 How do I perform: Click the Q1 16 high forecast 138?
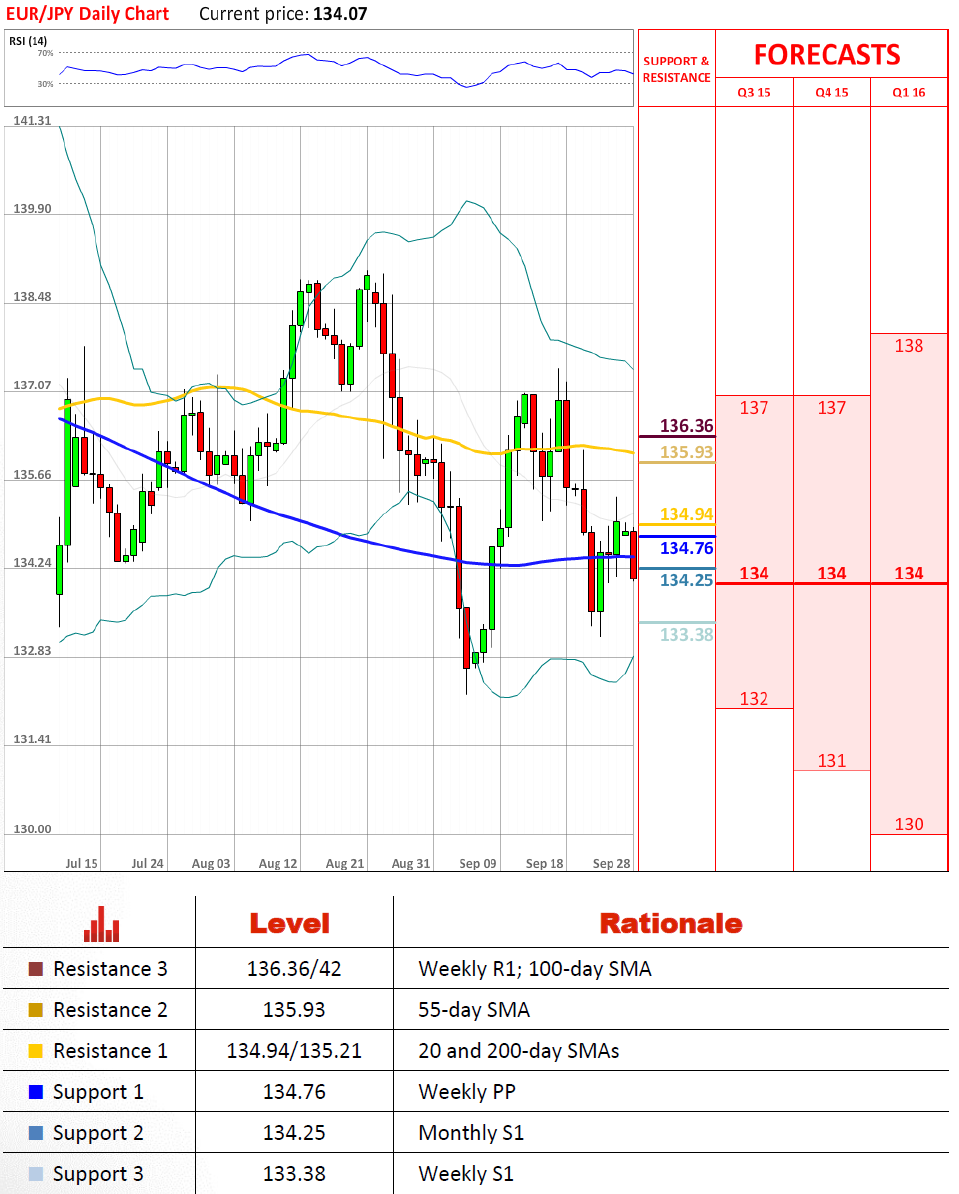pos(909,346)
